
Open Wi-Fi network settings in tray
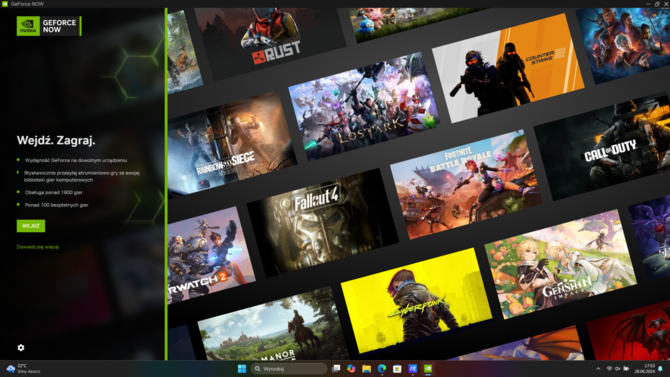(609, 368)
